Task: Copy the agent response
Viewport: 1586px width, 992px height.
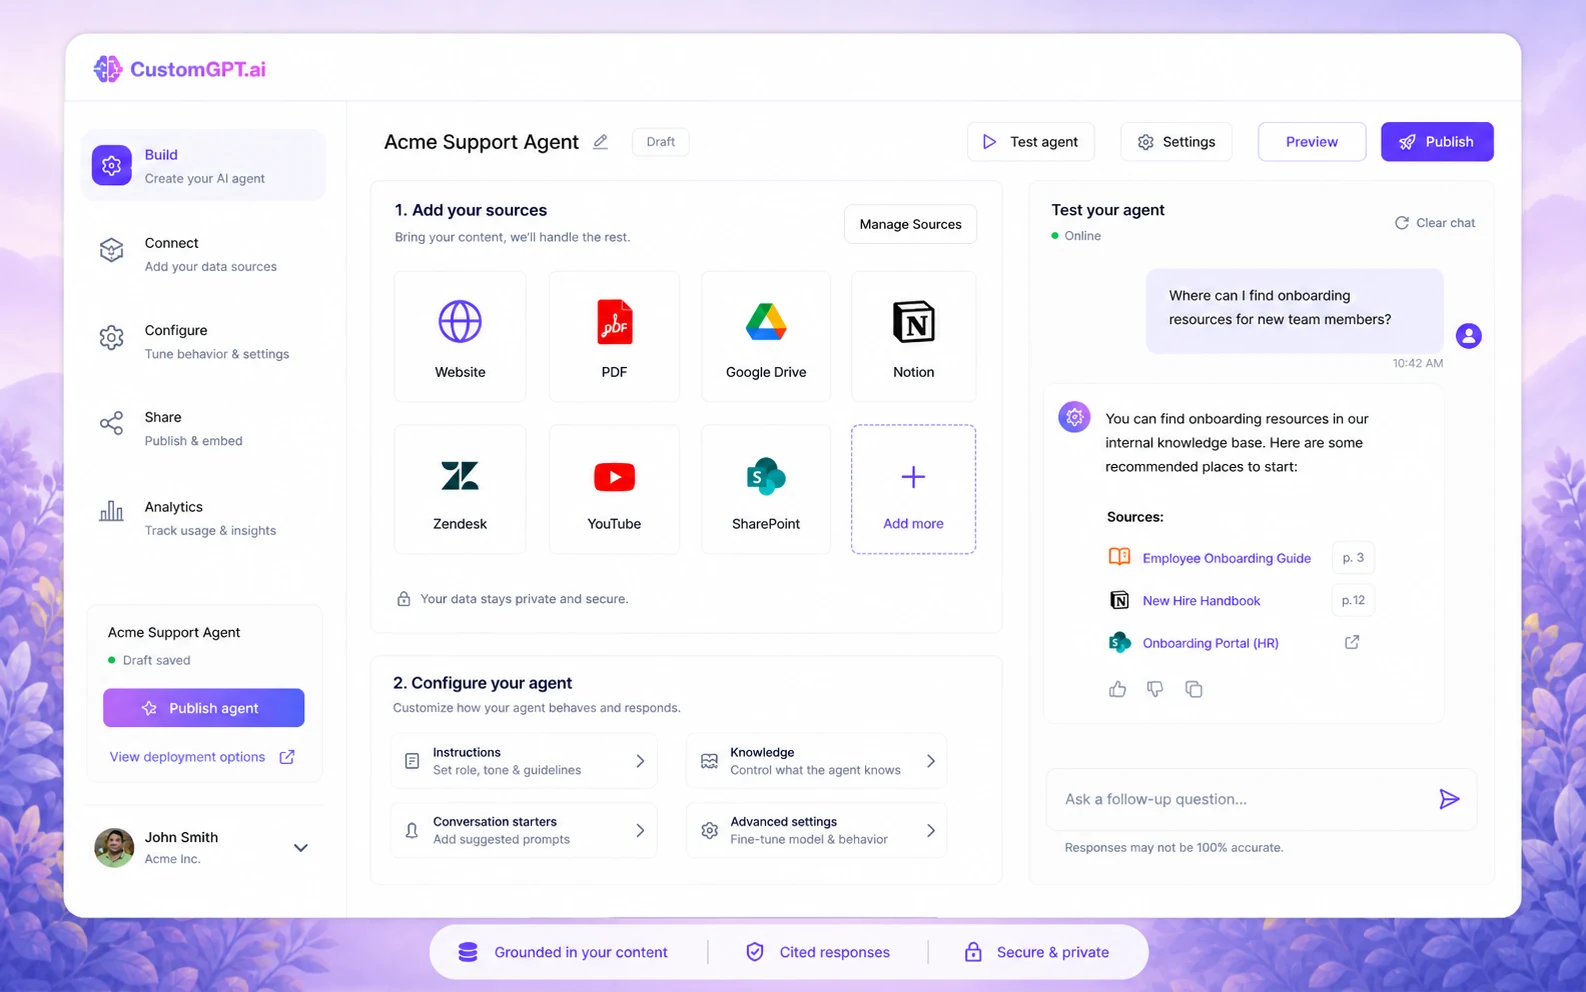Action: click(1193, 689)
